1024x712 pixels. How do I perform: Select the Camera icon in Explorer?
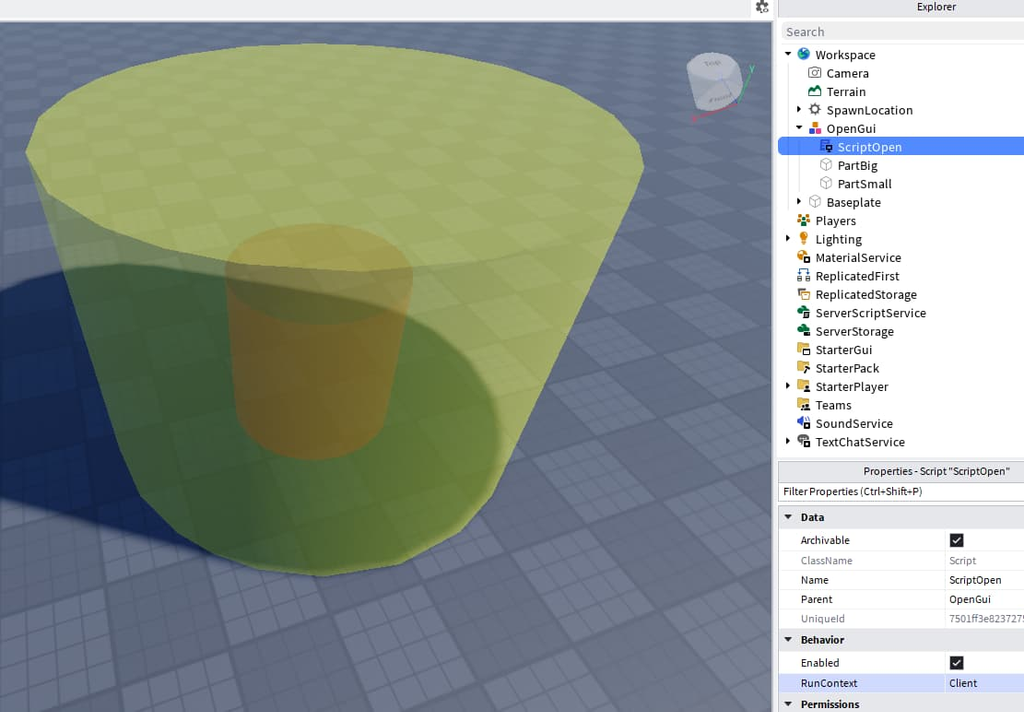(814, 73)
